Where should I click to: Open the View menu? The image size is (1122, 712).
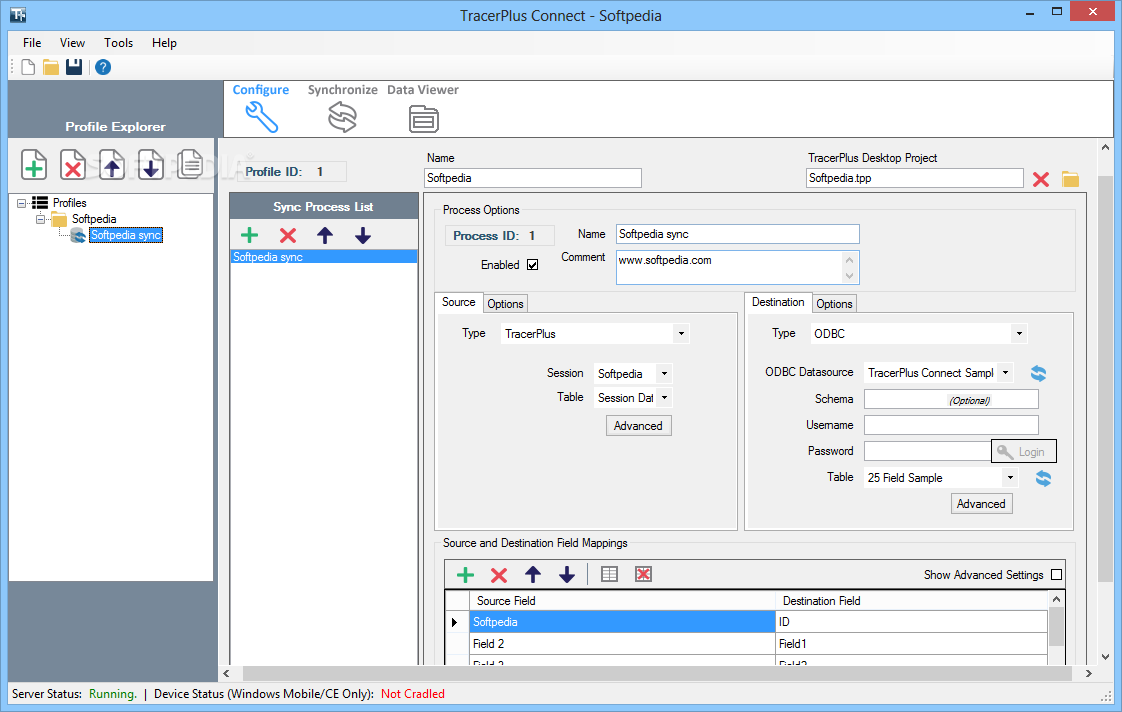click(x=72, y=43)
